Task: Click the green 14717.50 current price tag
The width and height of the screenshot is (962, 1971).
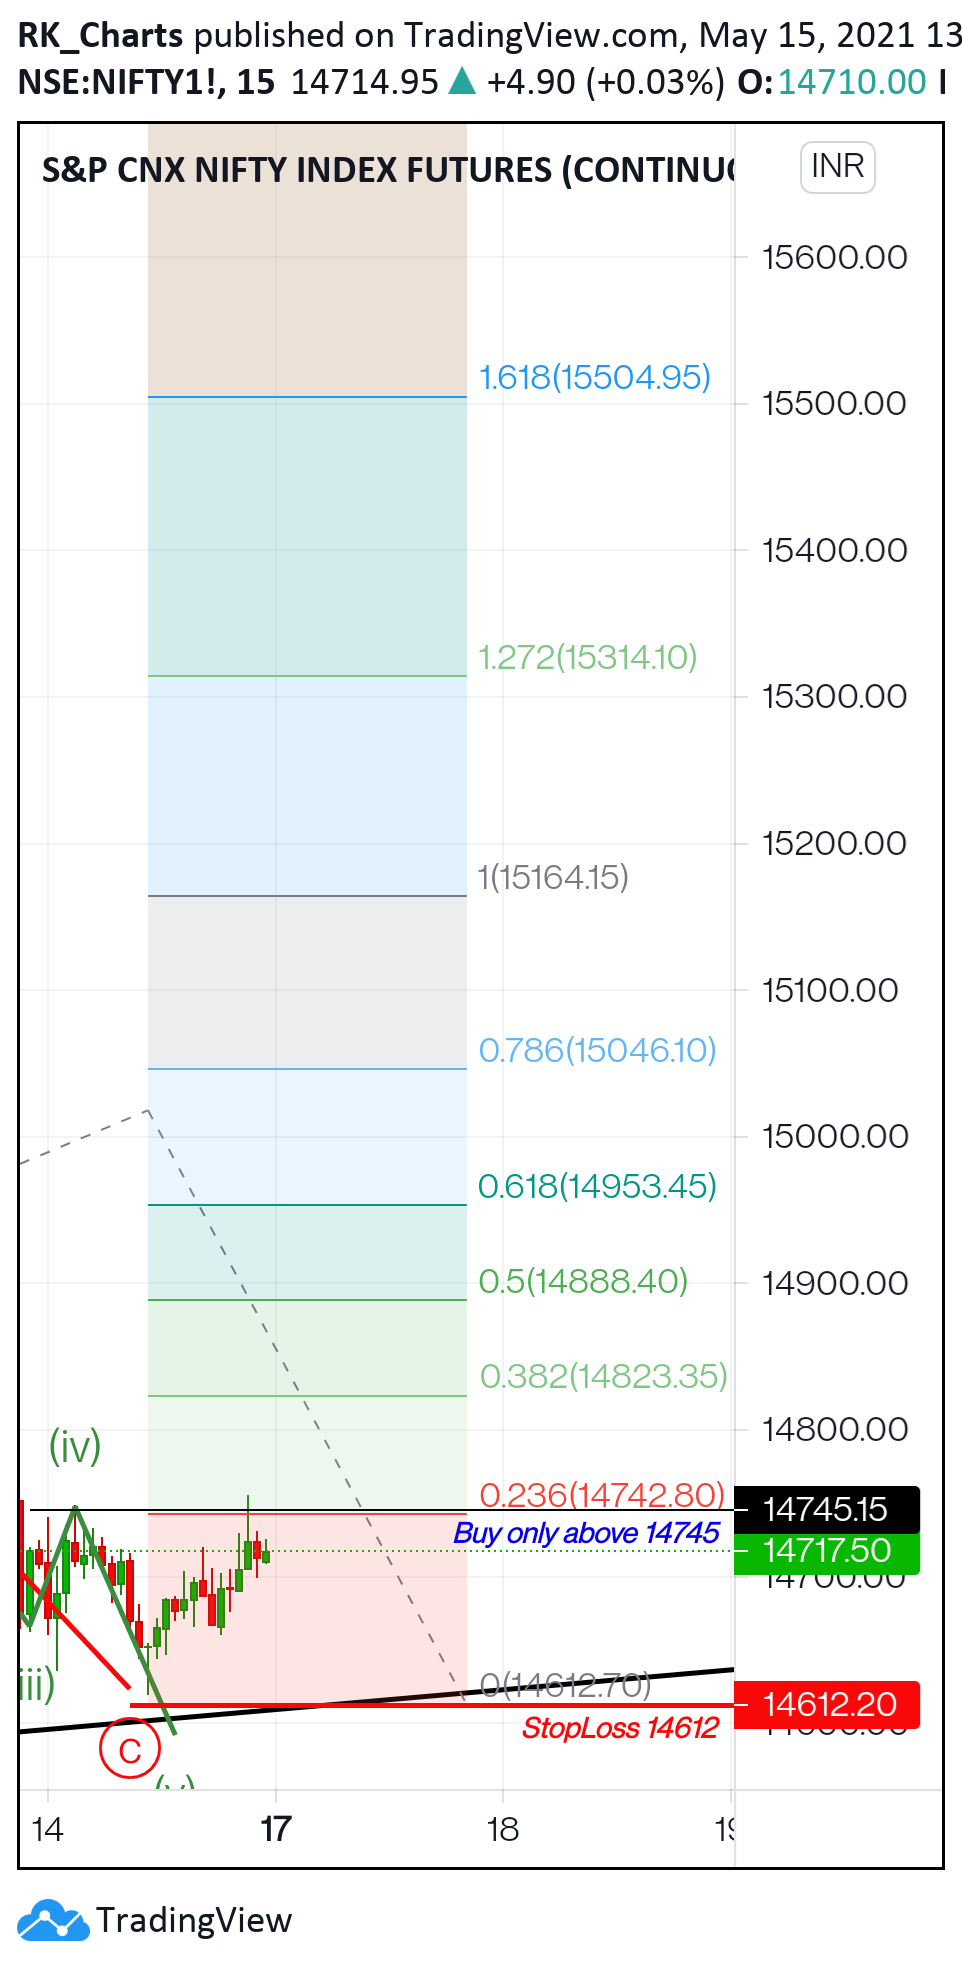Action: pos(826,1551)
